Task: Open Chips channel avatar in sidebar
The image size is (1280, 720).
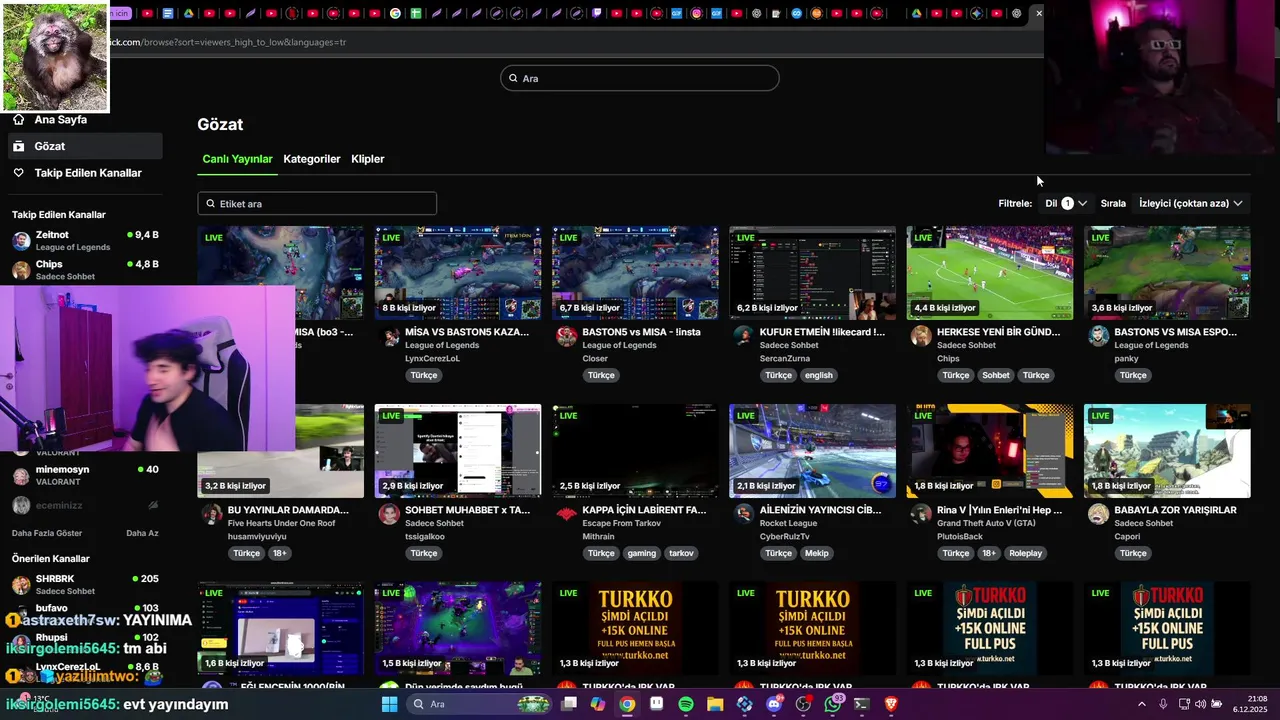Action: (x=21, y=270)
